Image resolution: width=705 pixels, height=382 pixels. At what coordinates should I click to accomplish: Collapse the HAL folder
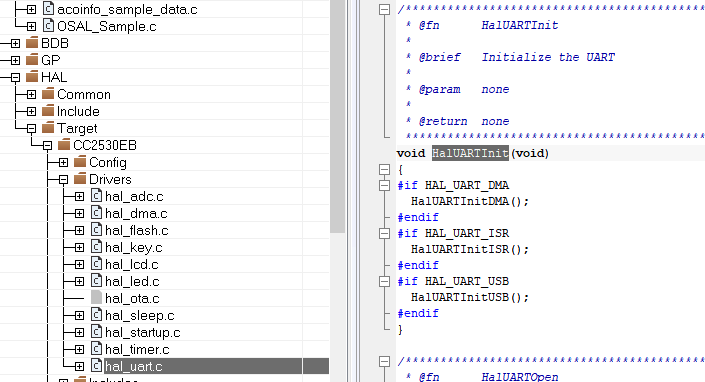click(15, 77)
